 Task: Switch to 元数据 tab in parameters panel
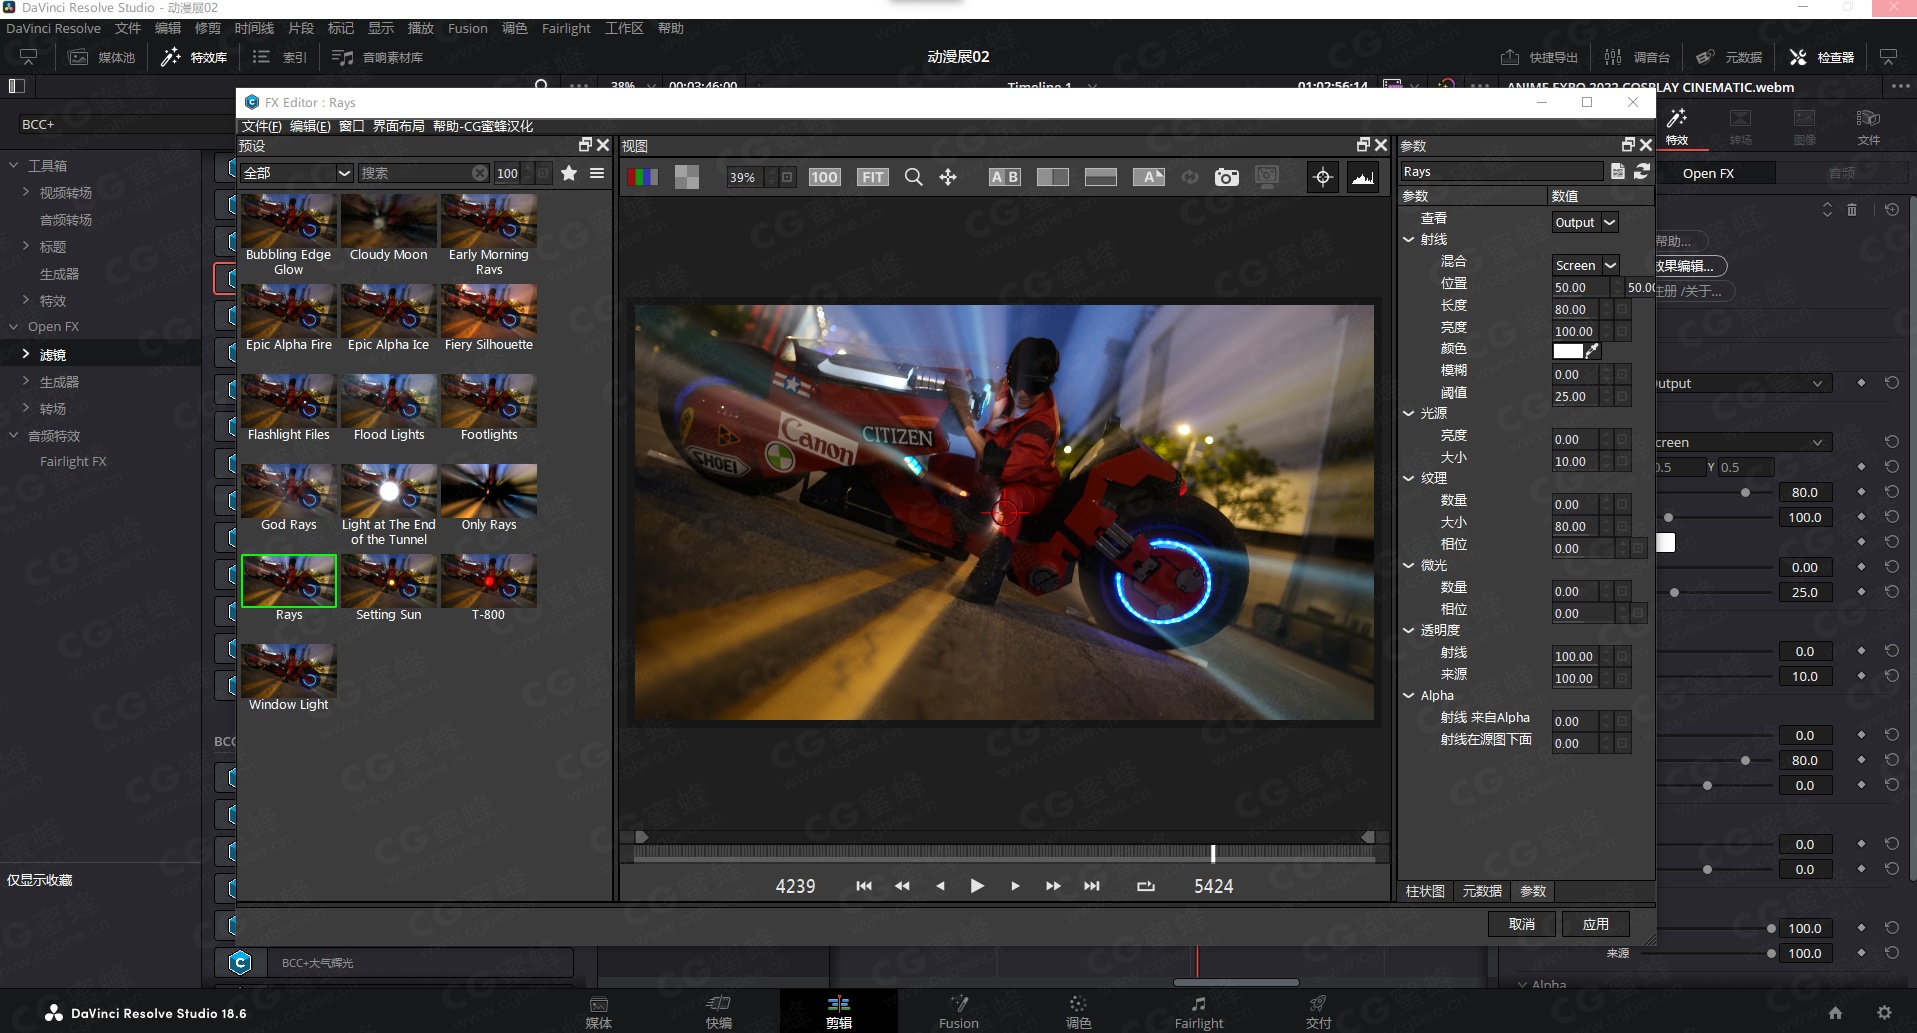[x=1482, y=891]
